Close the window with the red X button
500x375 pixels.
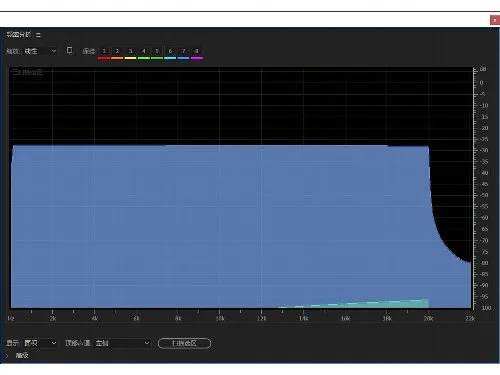[495, 20]
